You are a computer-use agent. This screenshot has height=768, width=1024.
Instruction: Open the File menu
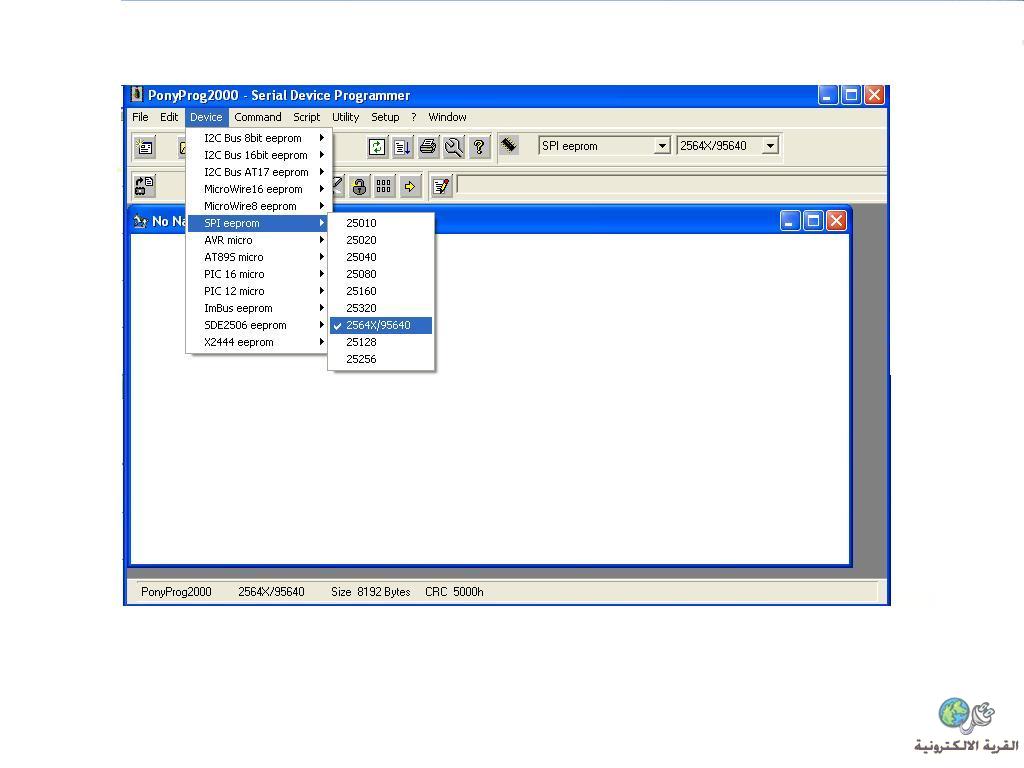pyautogui.click(x=140, y=117)
